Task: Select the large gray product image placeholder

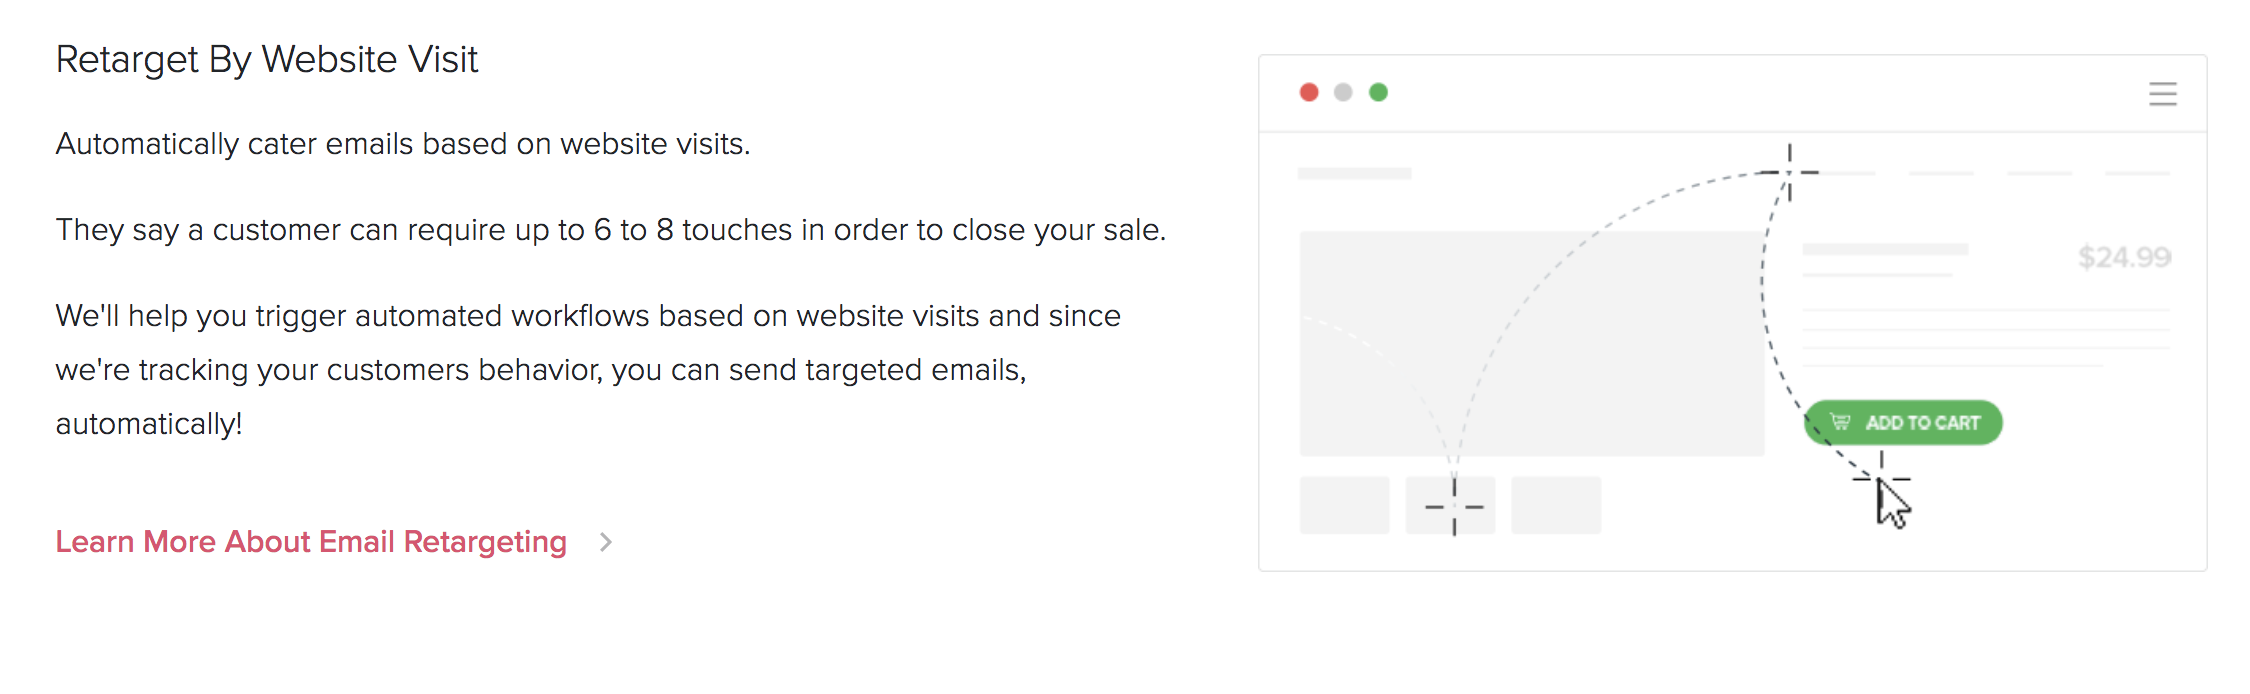Action: click(1531, 343)
